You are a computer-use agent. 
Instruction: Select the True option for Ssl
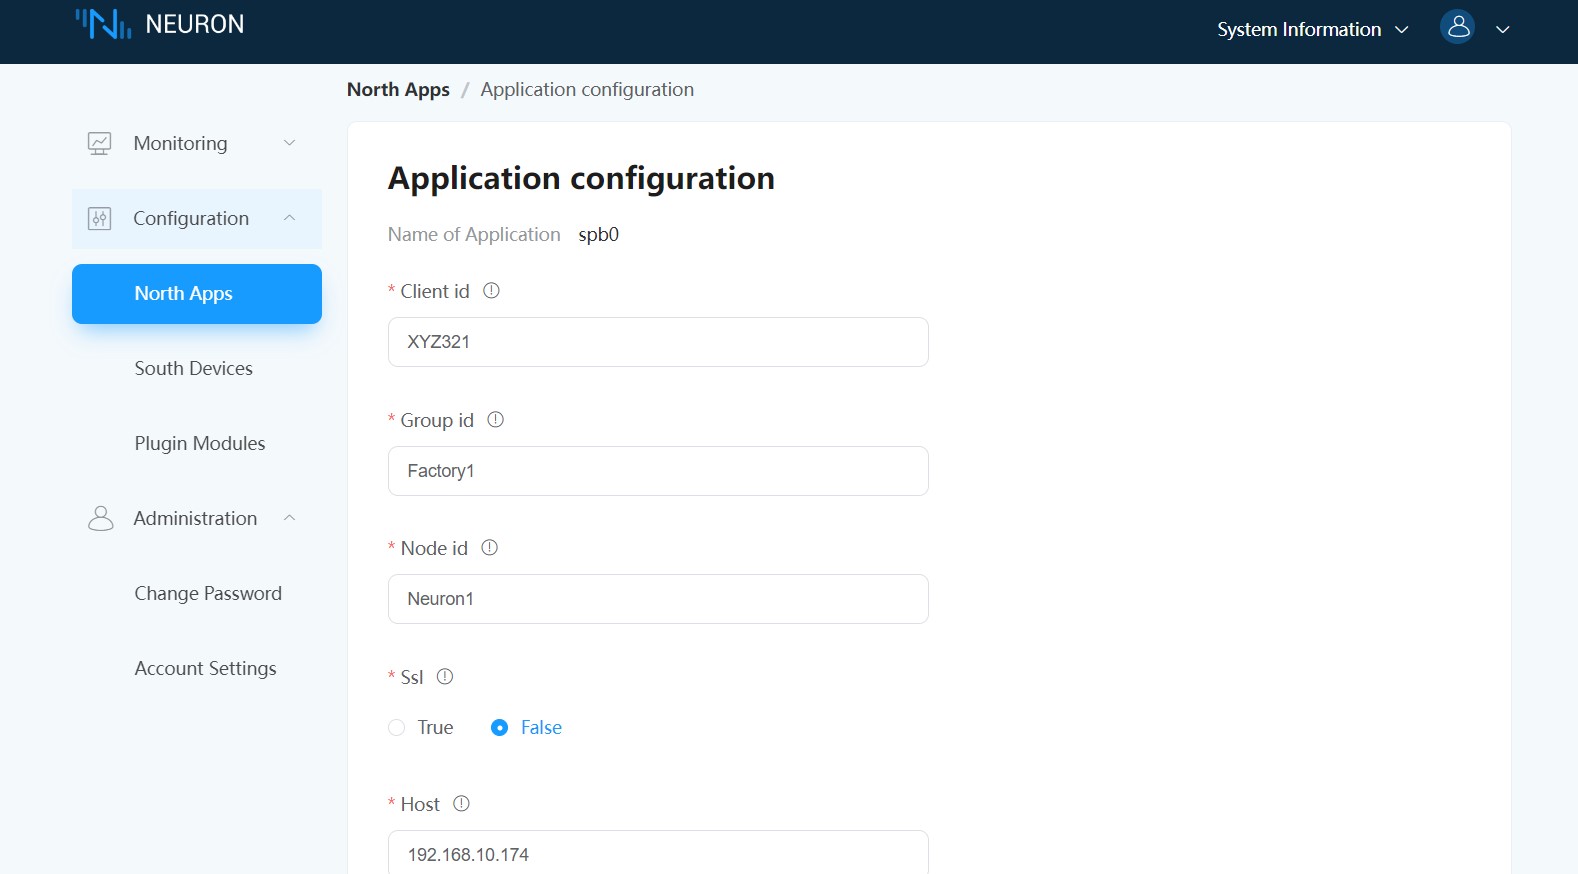pyautogui.click(x=397, y=728)
